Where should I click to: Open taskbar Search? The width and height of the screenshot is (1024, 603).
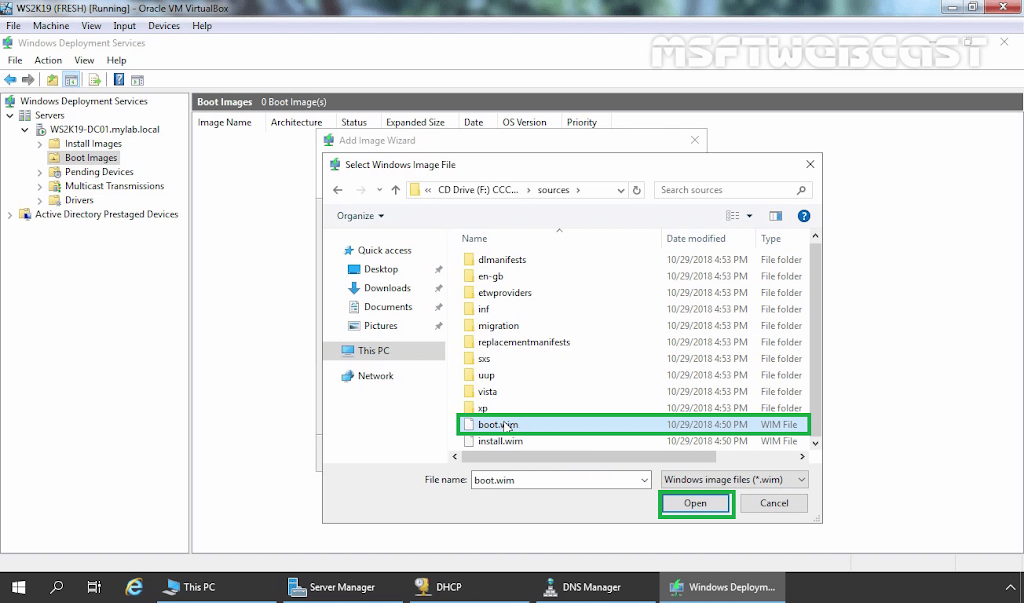(x=57, y=587)
